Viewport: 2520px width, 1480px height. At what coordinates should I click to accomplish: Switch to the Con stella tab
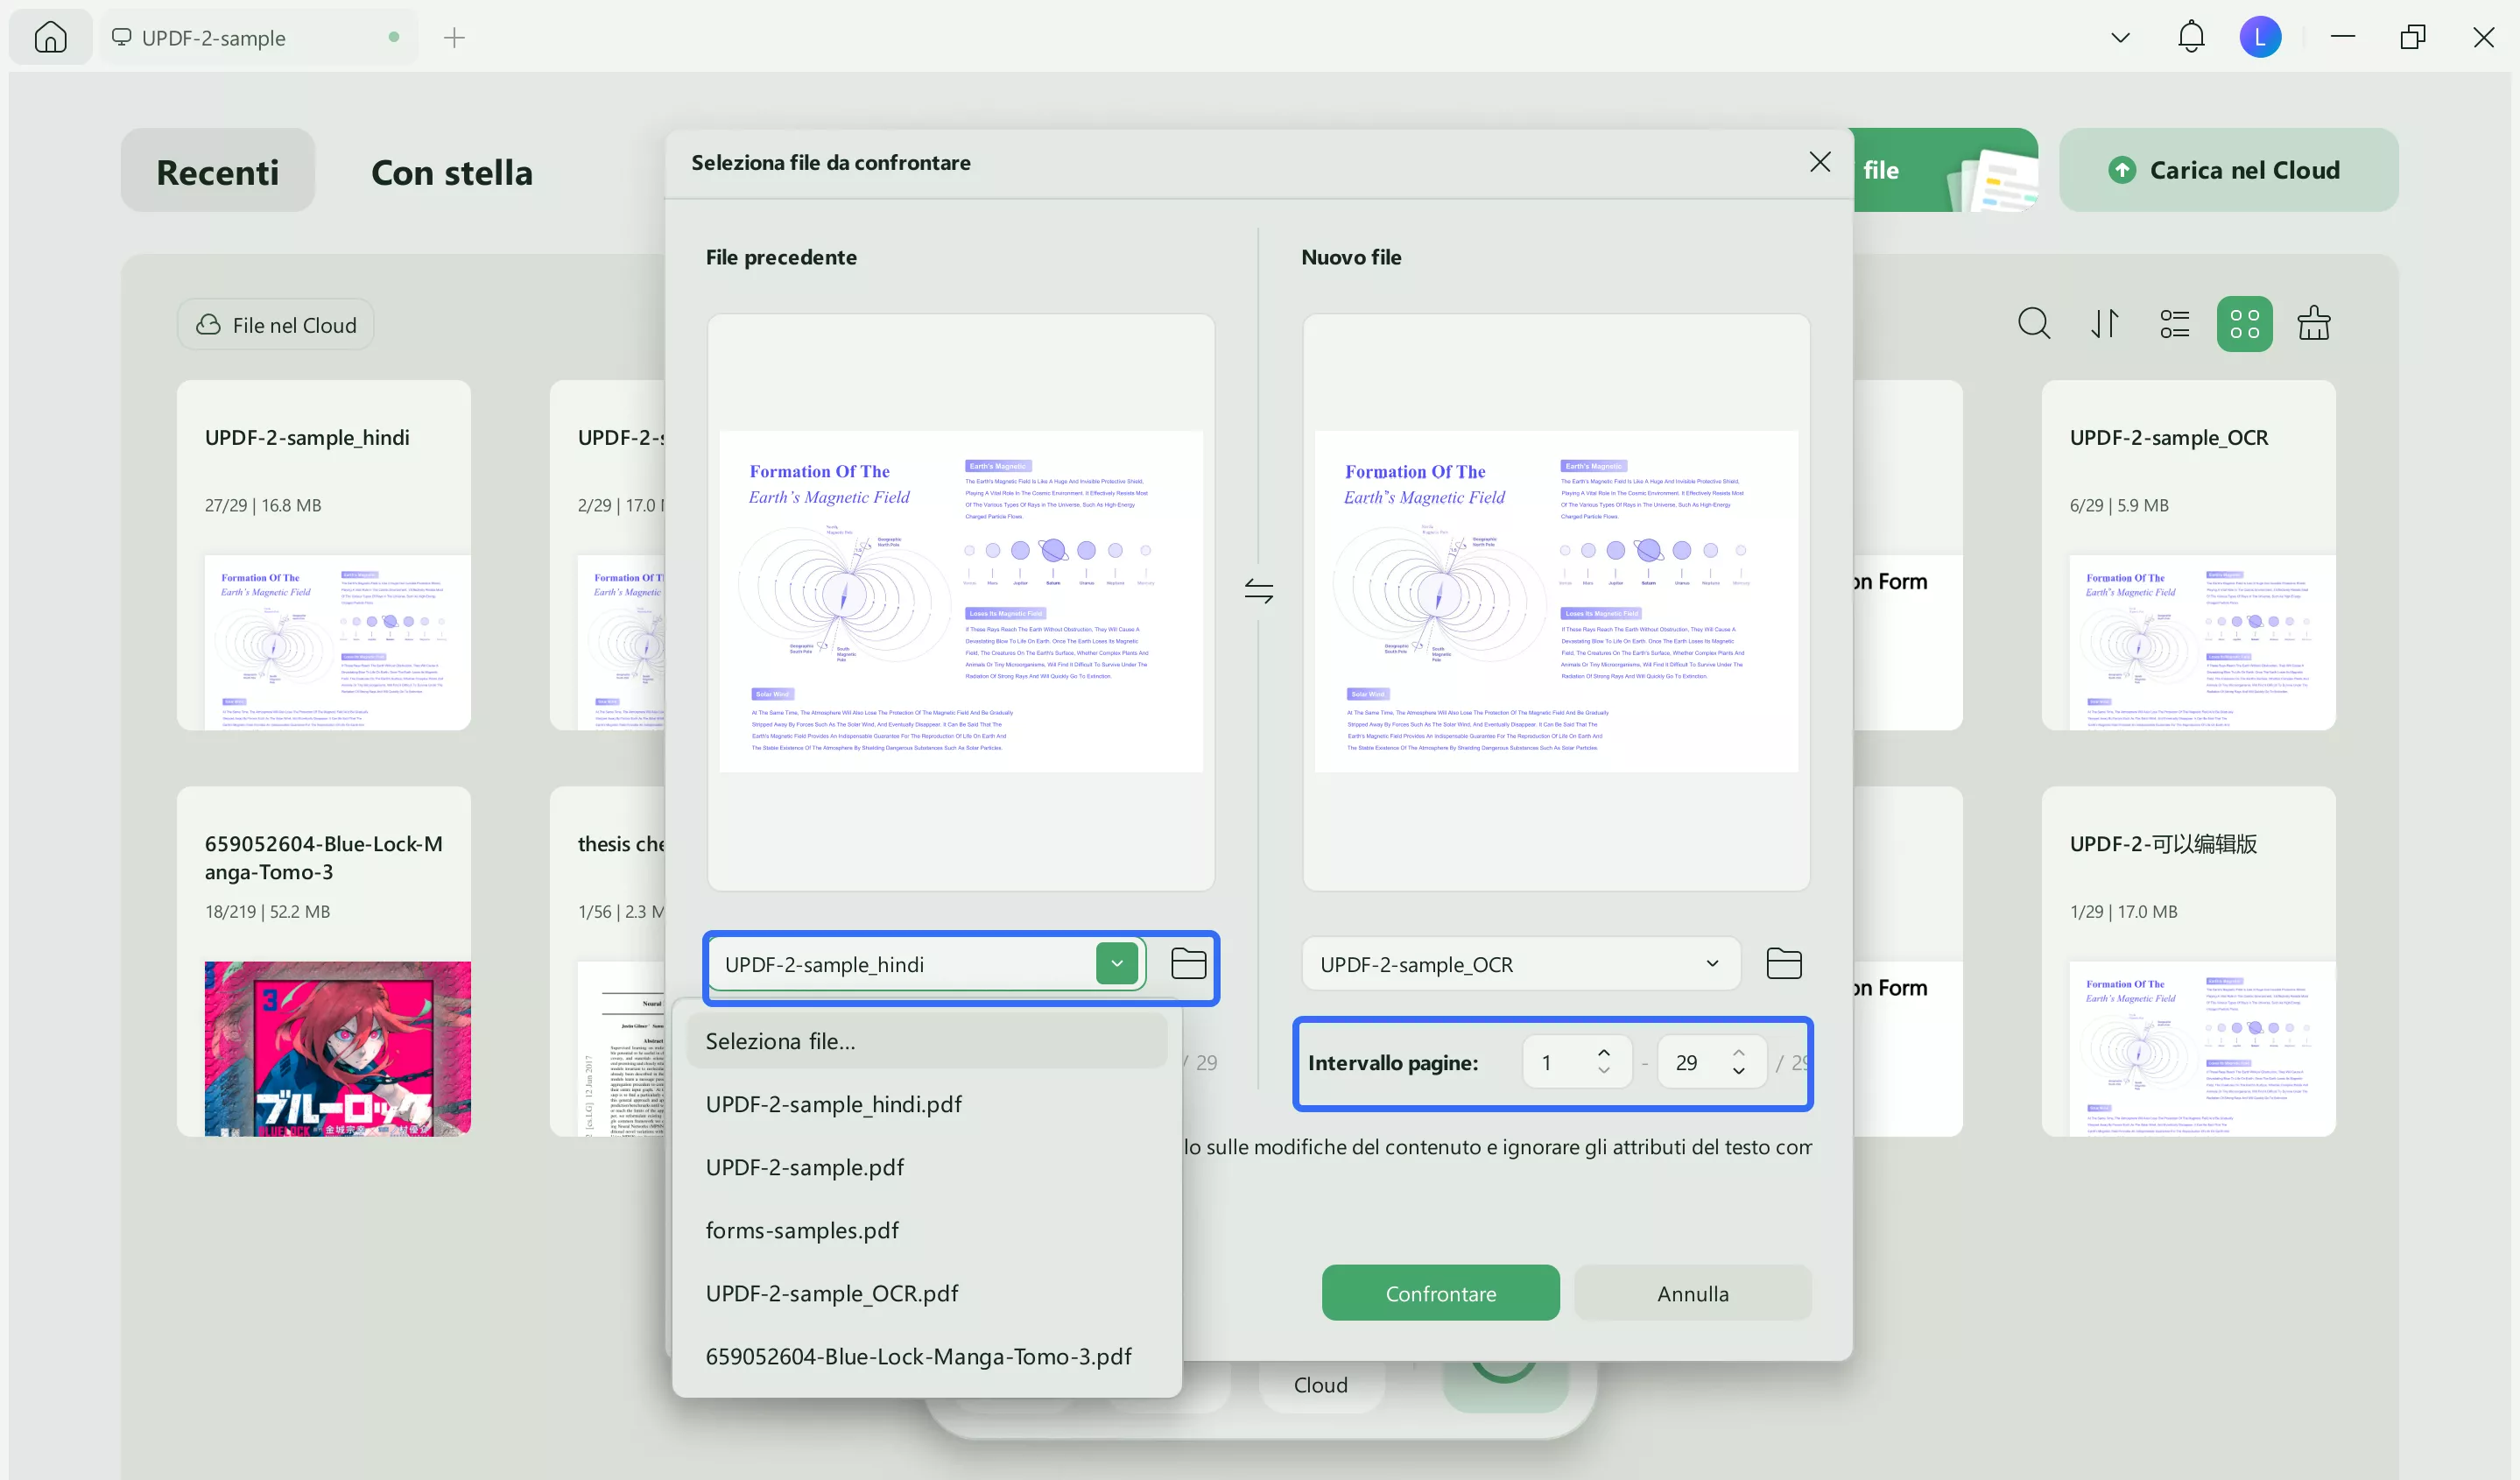452,172
